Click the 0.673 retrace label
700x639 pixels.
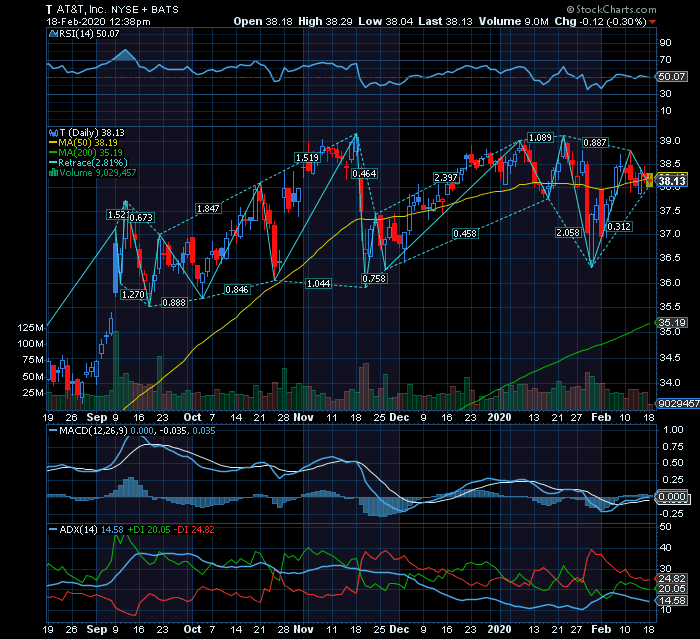pos(141,217)
